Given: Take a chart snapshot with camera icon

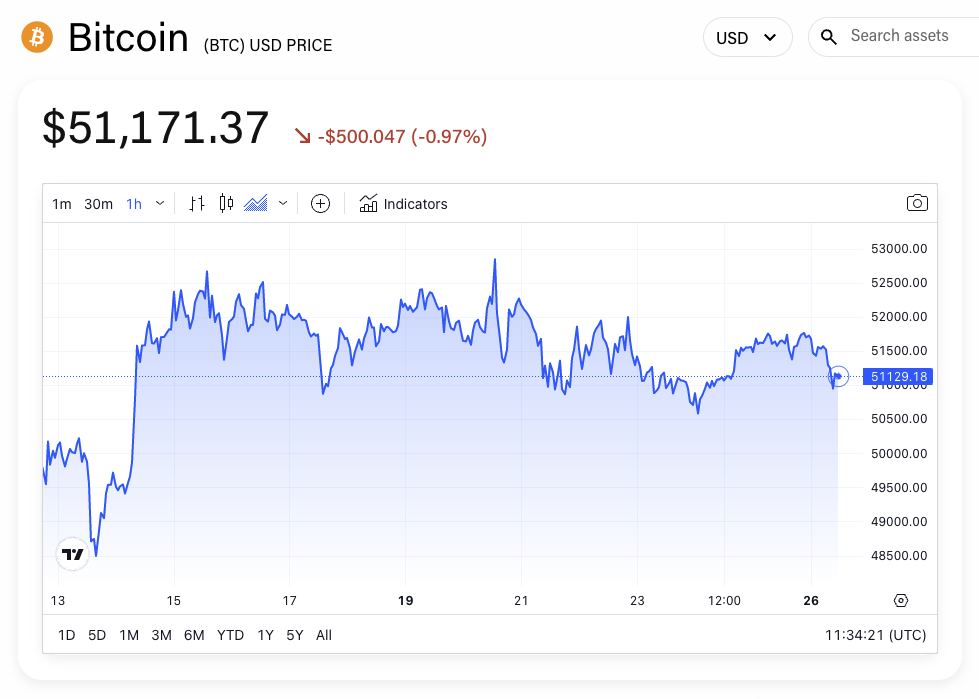Looking at the screenshot, I should pyautogui.click(x=917, y=203).
